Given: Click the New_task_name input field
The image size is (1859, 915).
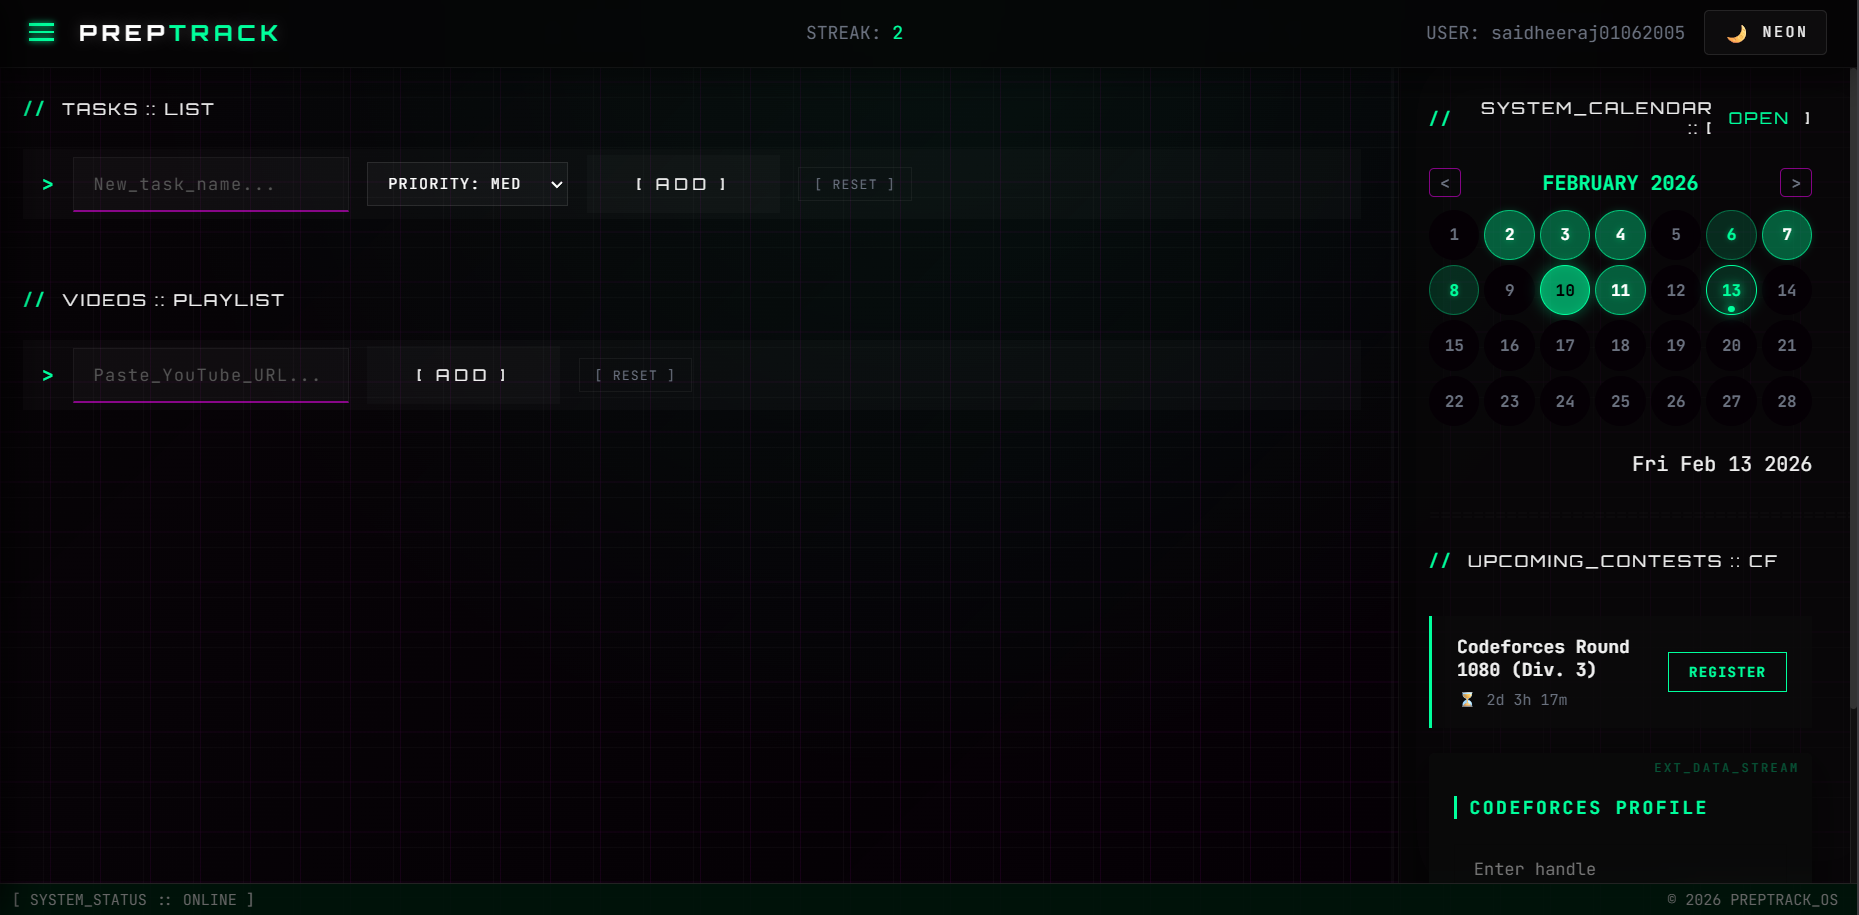Looking at the screenshot, I should 210,184.
